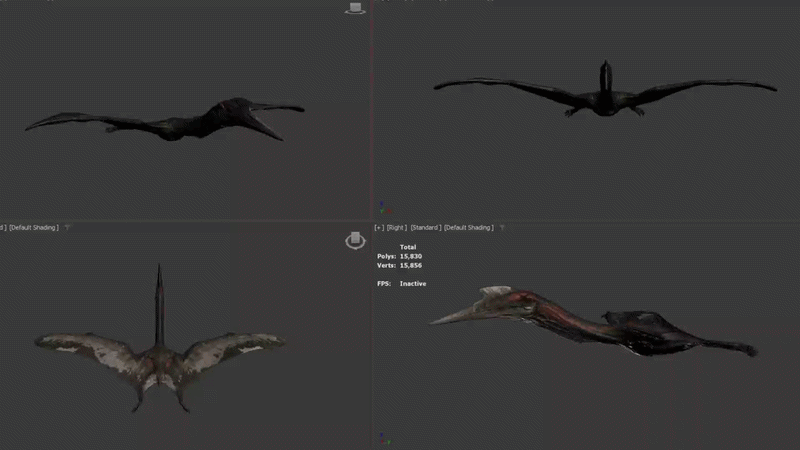The height and width of the screenshot is (450, 800).
Task: Open the [Standard] viewport preset menu
Action: click(x=425, y=228)
